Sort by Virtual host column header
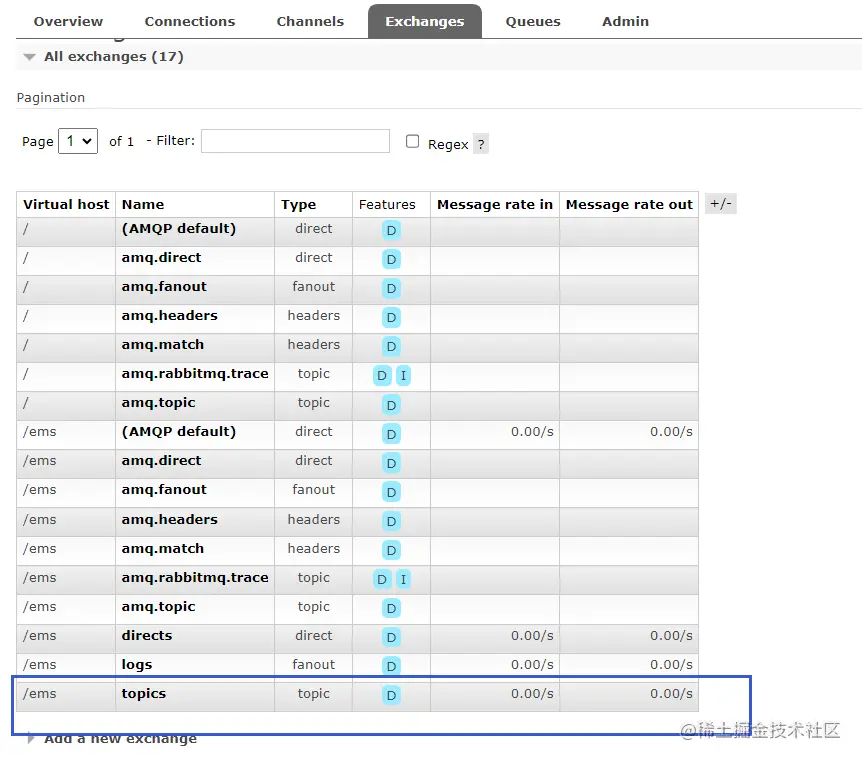Screen dimensions: 862x762 click(66, 205)
